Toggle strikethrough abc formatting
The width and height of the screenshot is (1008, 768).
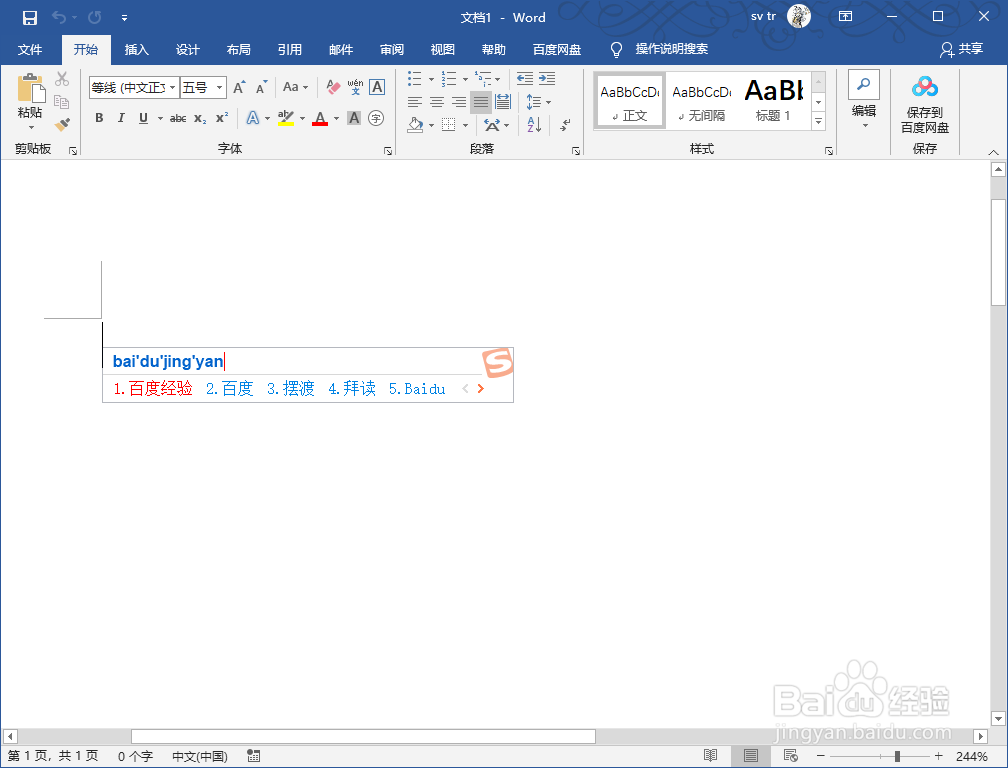[178, 118]
